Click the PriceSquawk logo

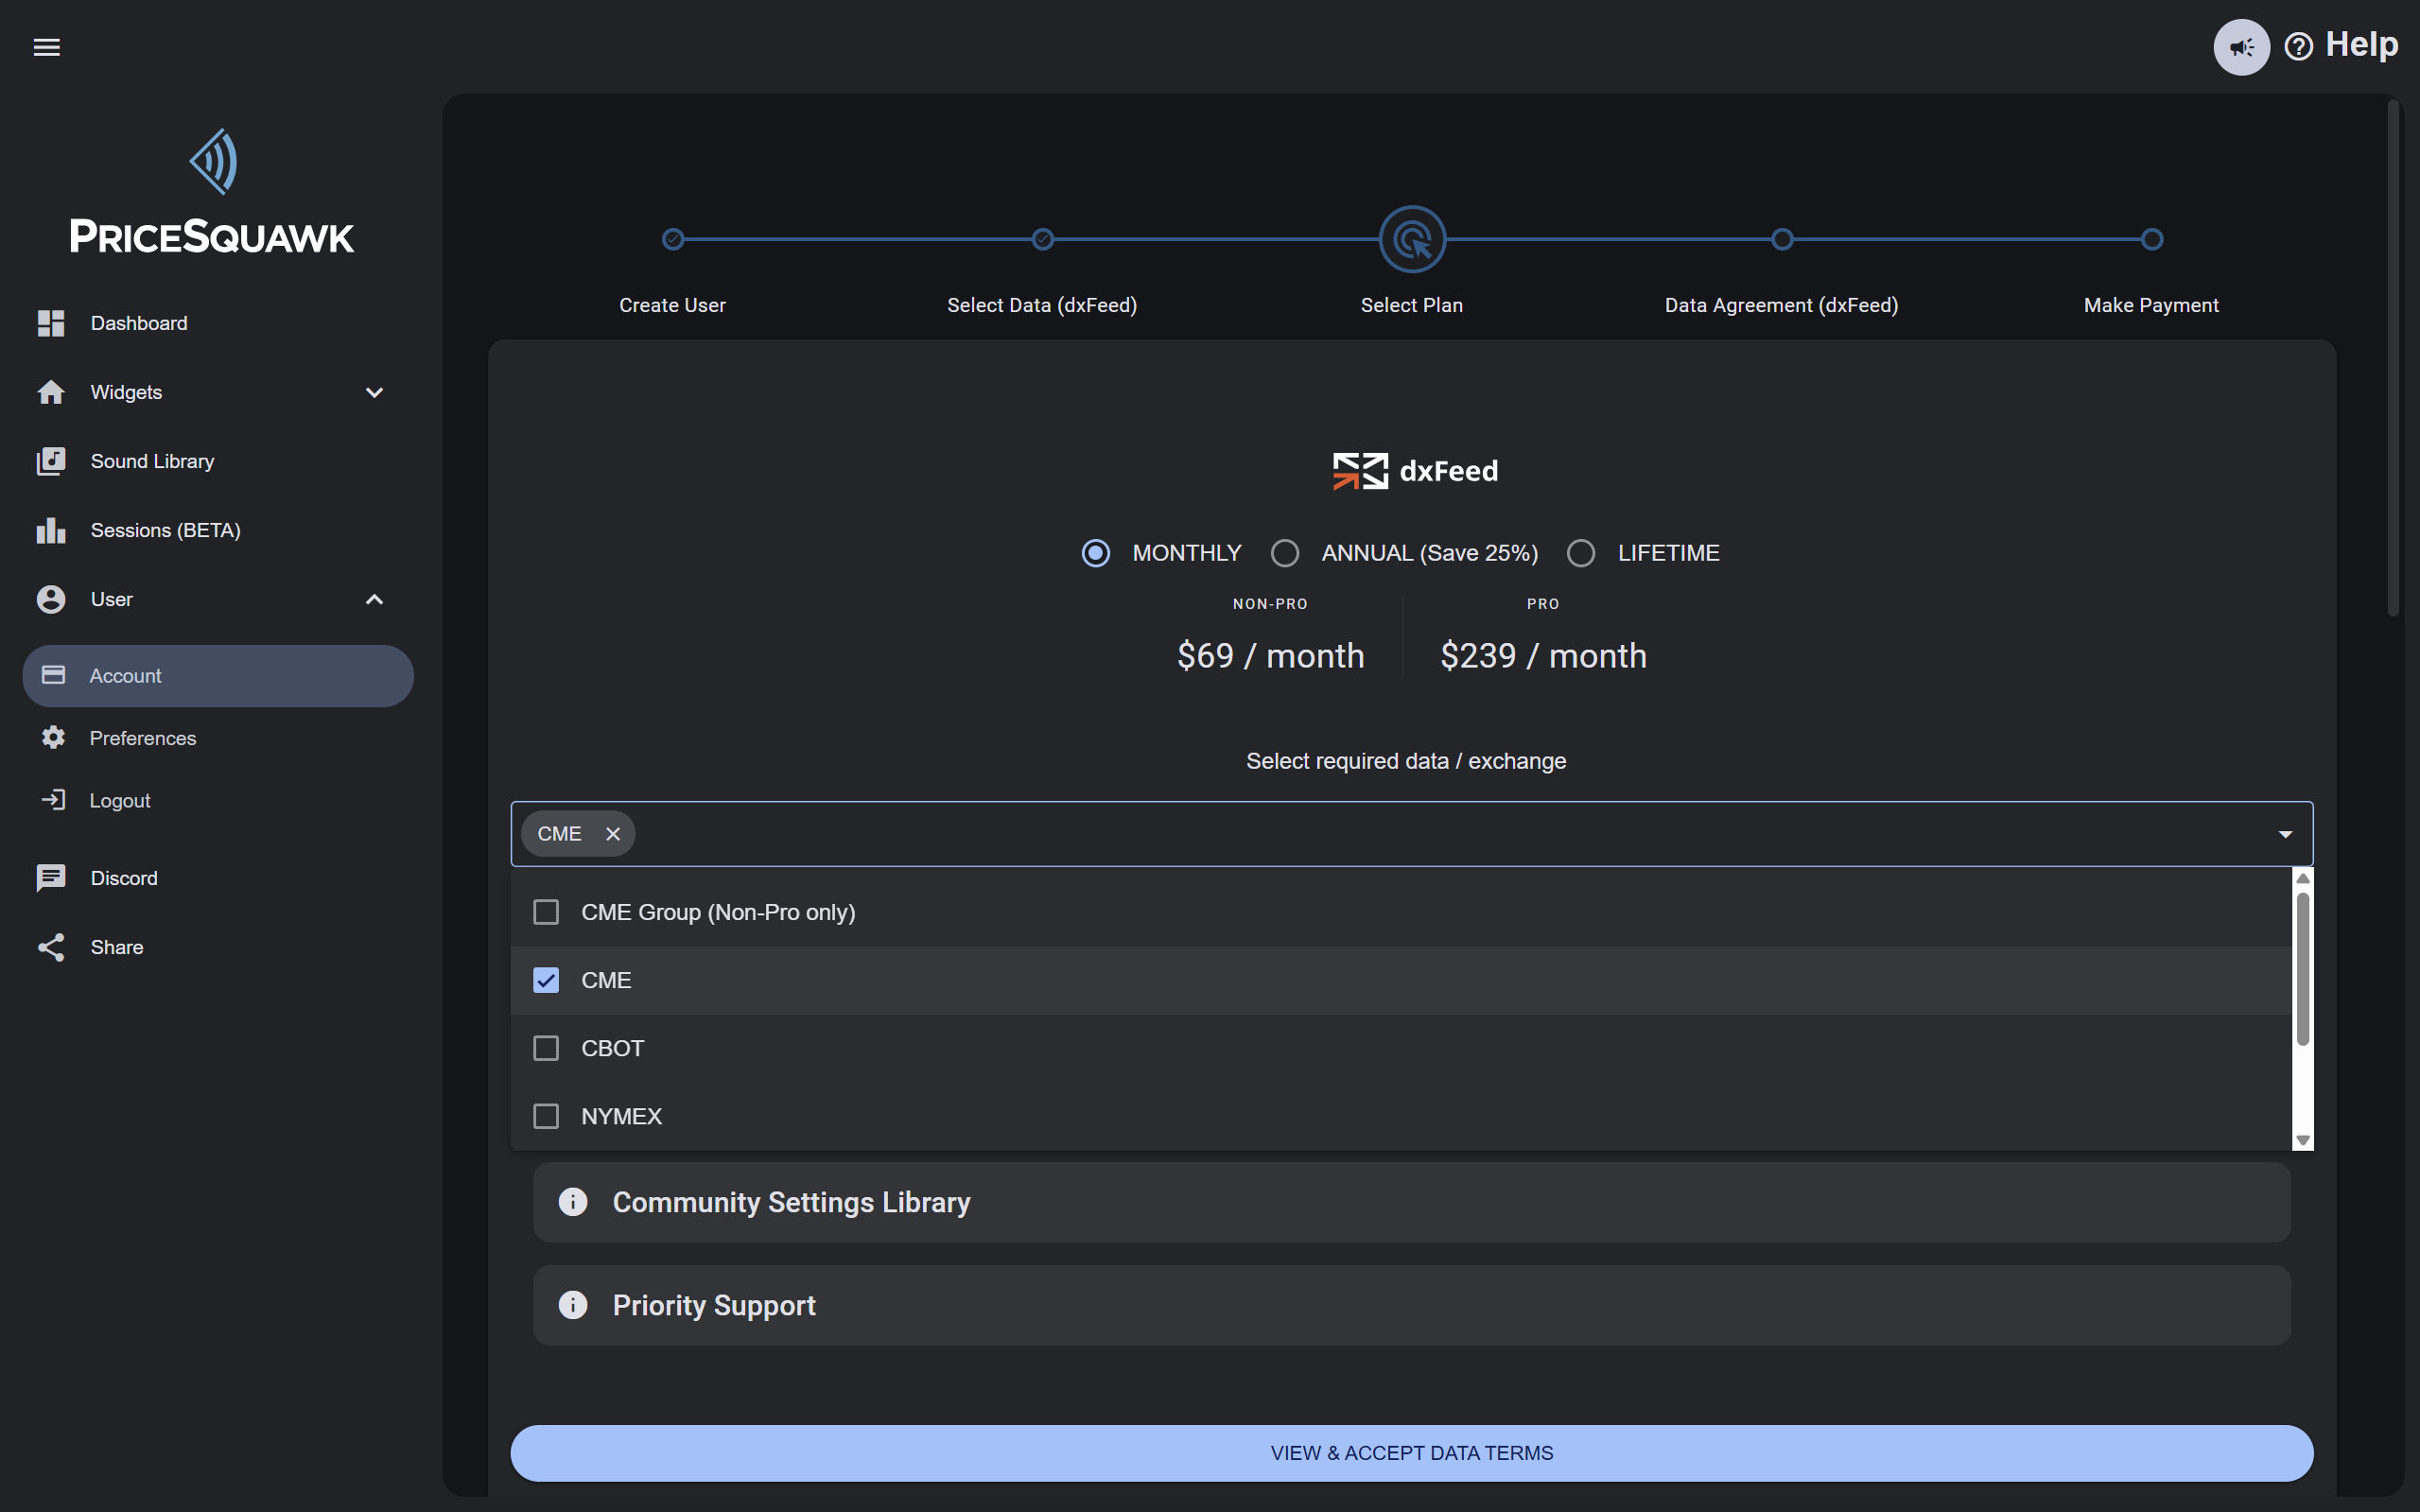[211, 190]
